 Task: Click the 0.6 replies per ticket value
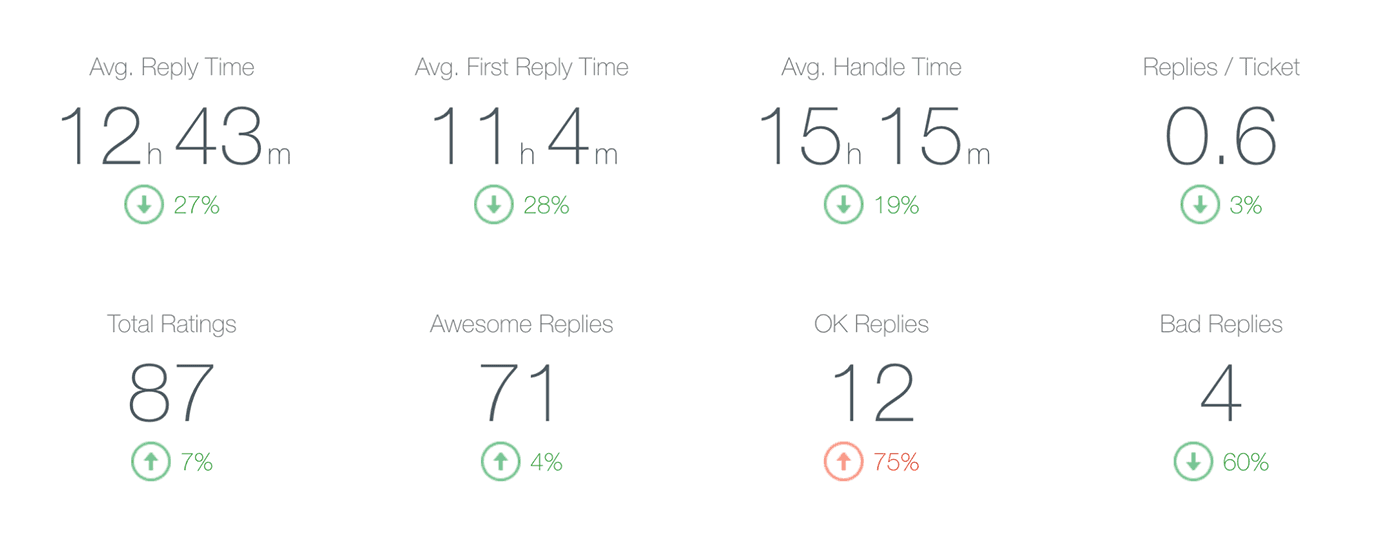[x=1221, y=137]
